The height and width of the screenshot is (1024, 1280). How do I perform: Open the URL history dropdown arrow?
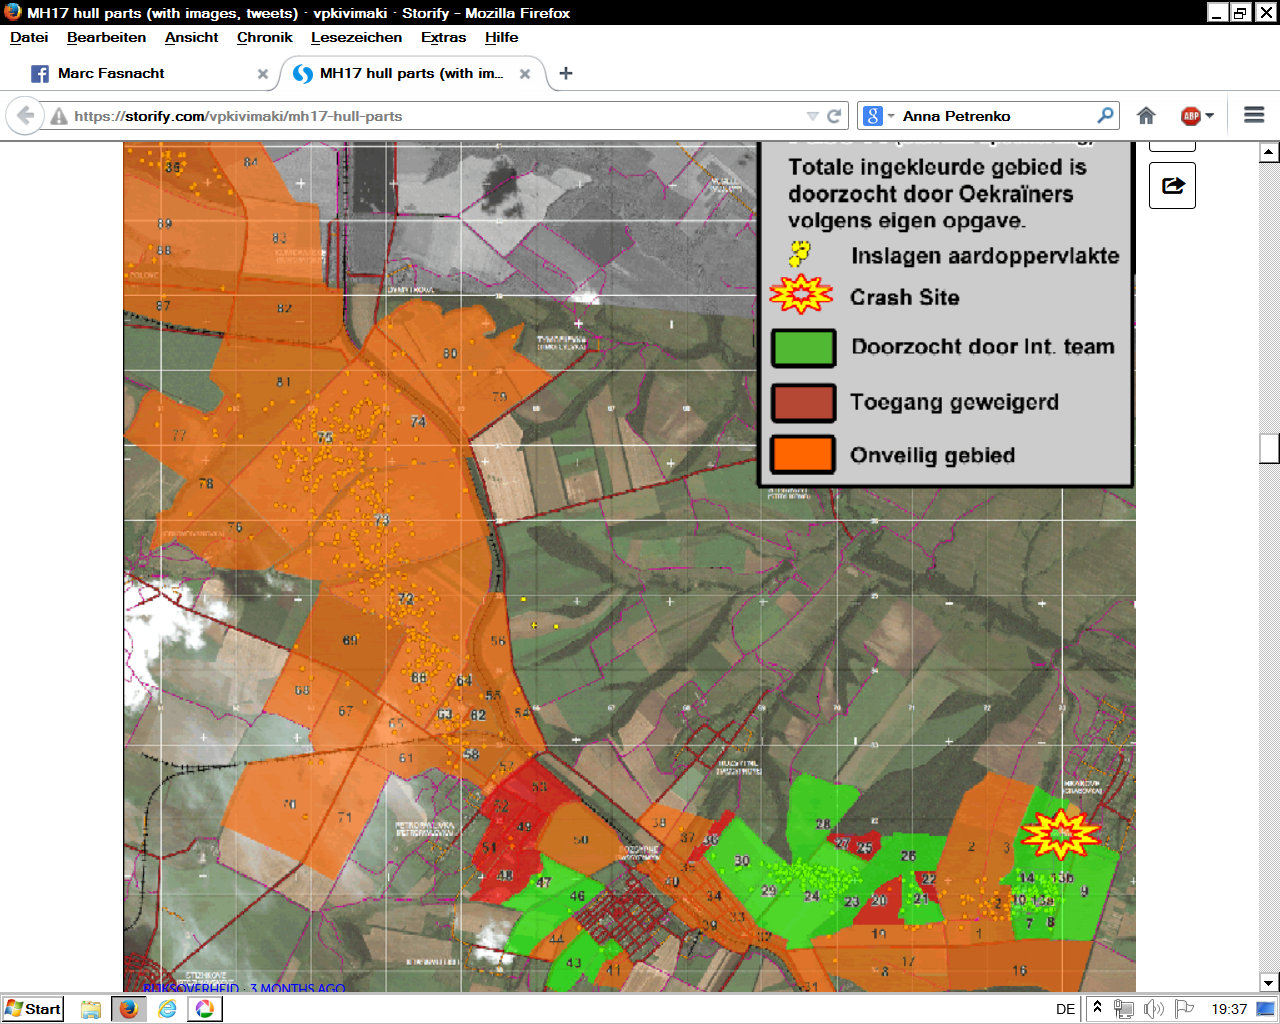click(812, 116)
